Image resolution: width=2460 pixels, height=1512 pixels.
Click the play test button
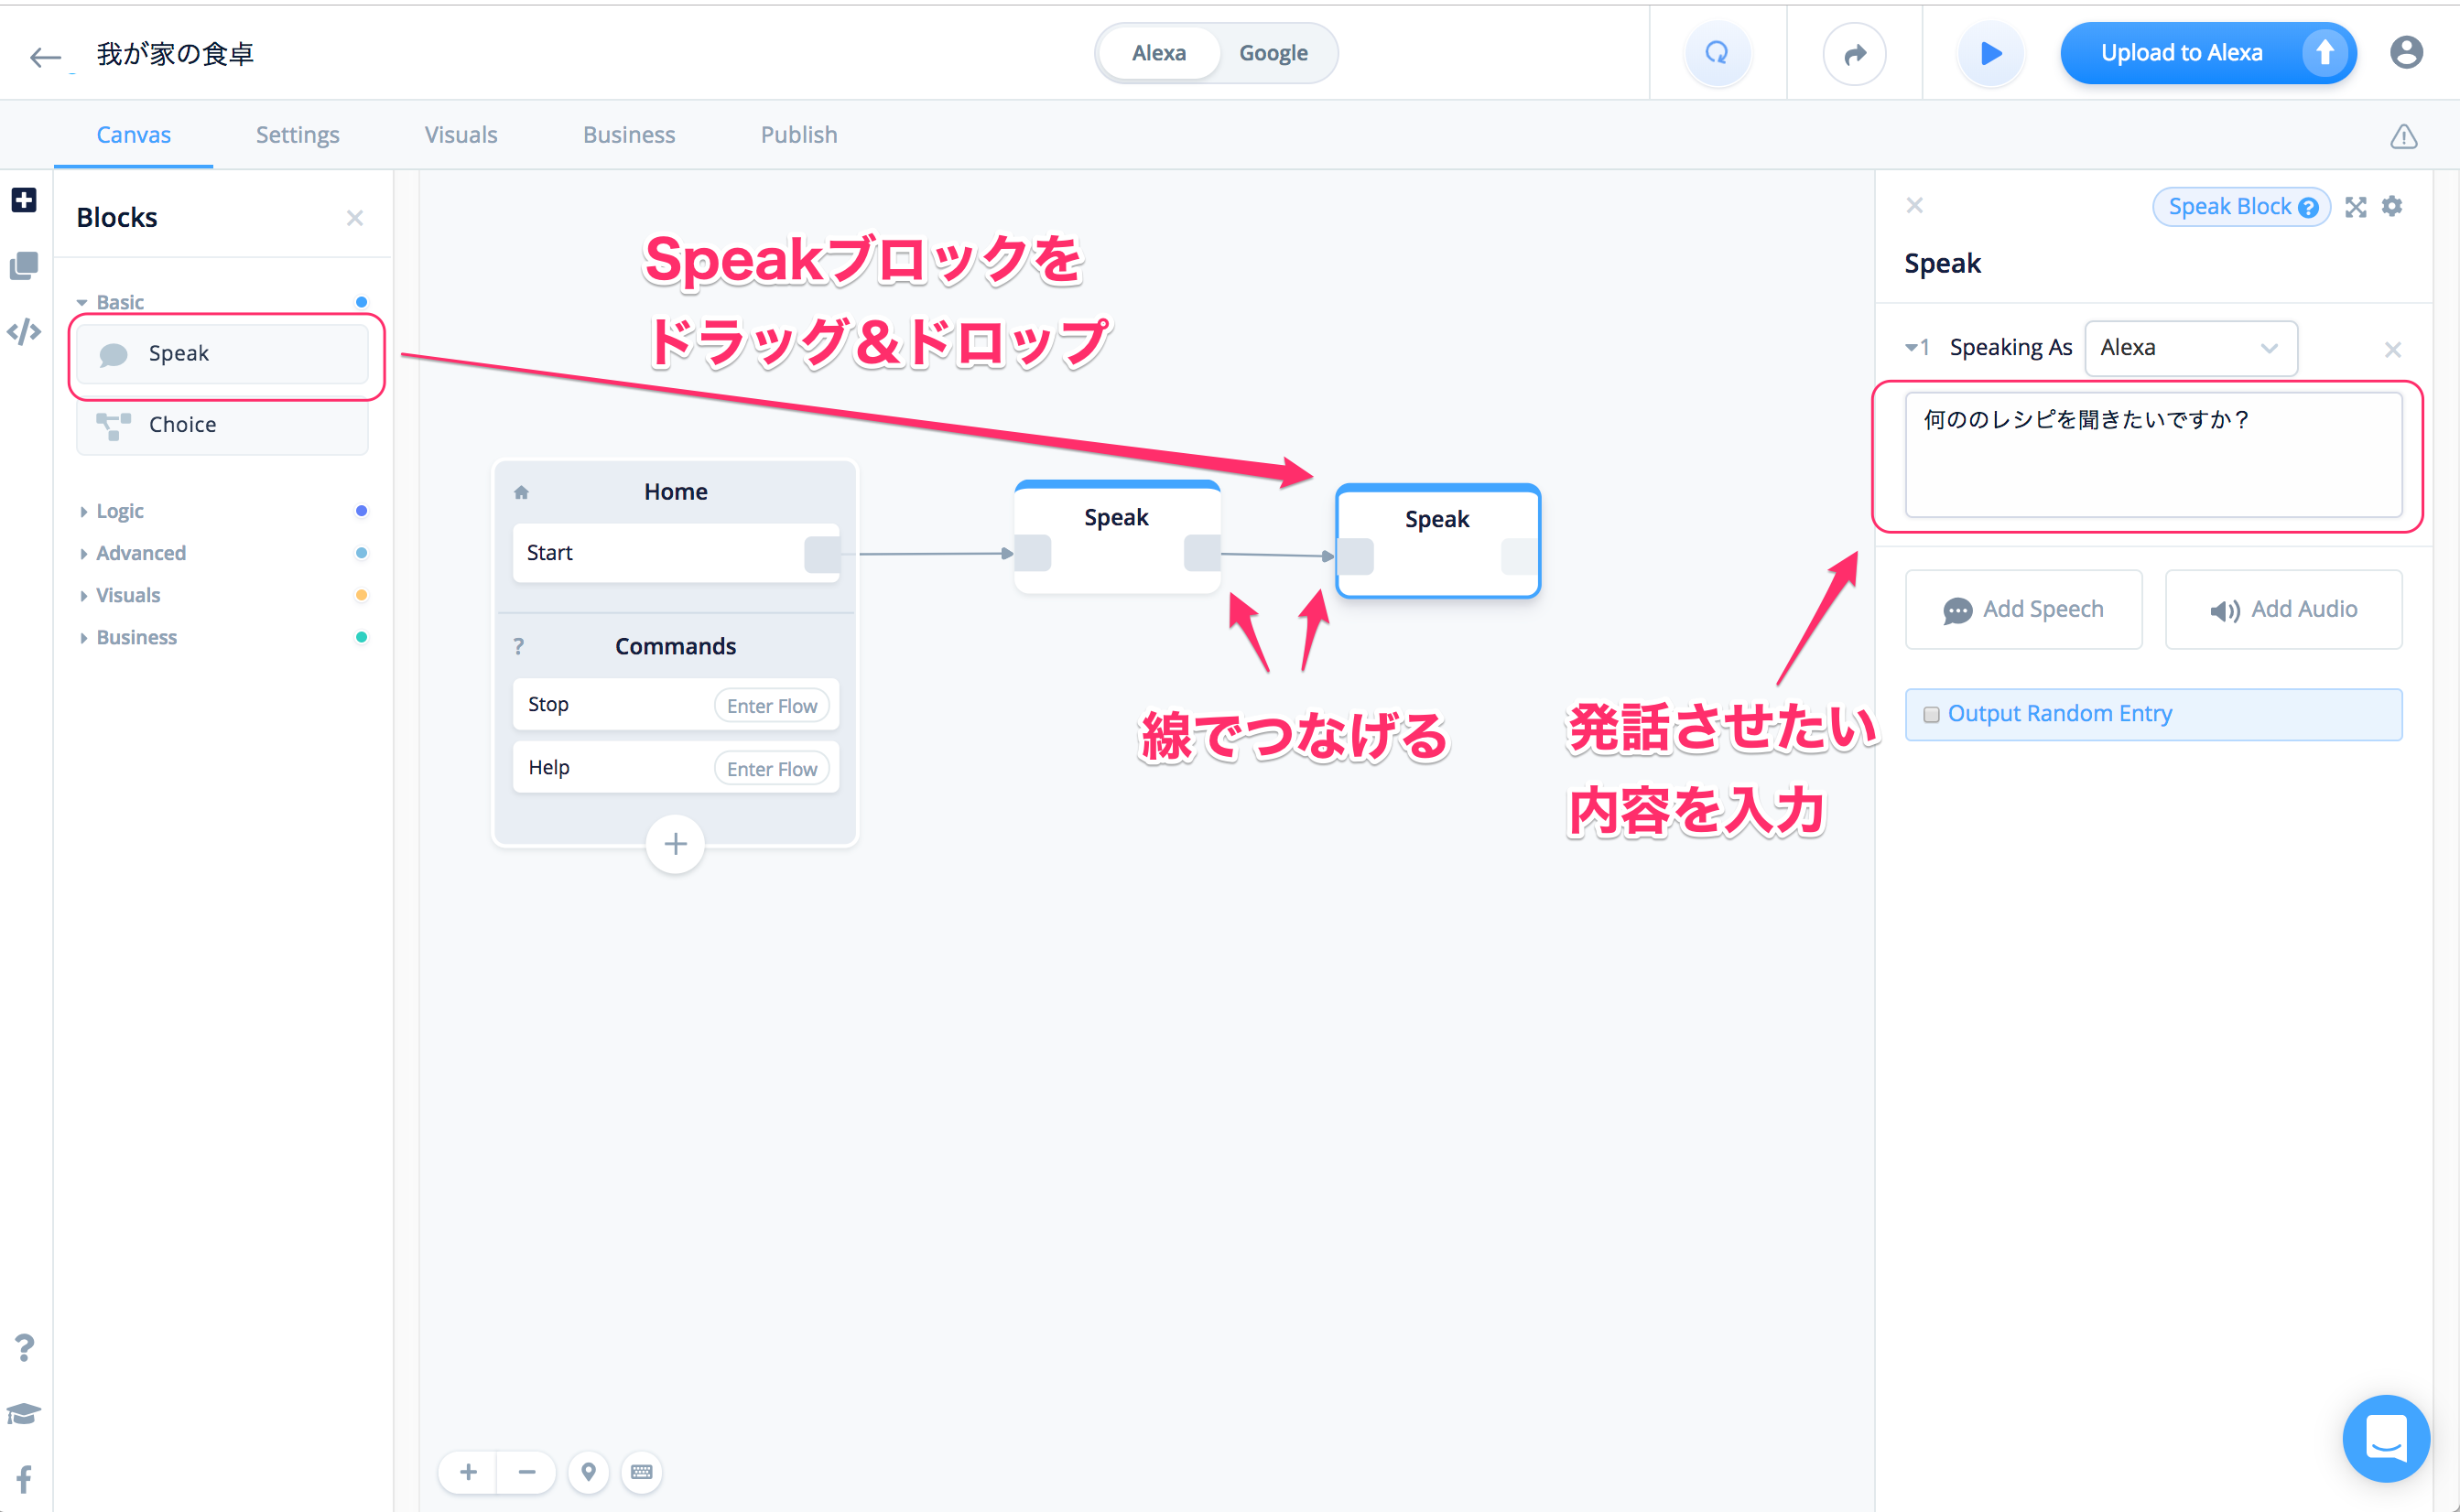(1990, 53)
